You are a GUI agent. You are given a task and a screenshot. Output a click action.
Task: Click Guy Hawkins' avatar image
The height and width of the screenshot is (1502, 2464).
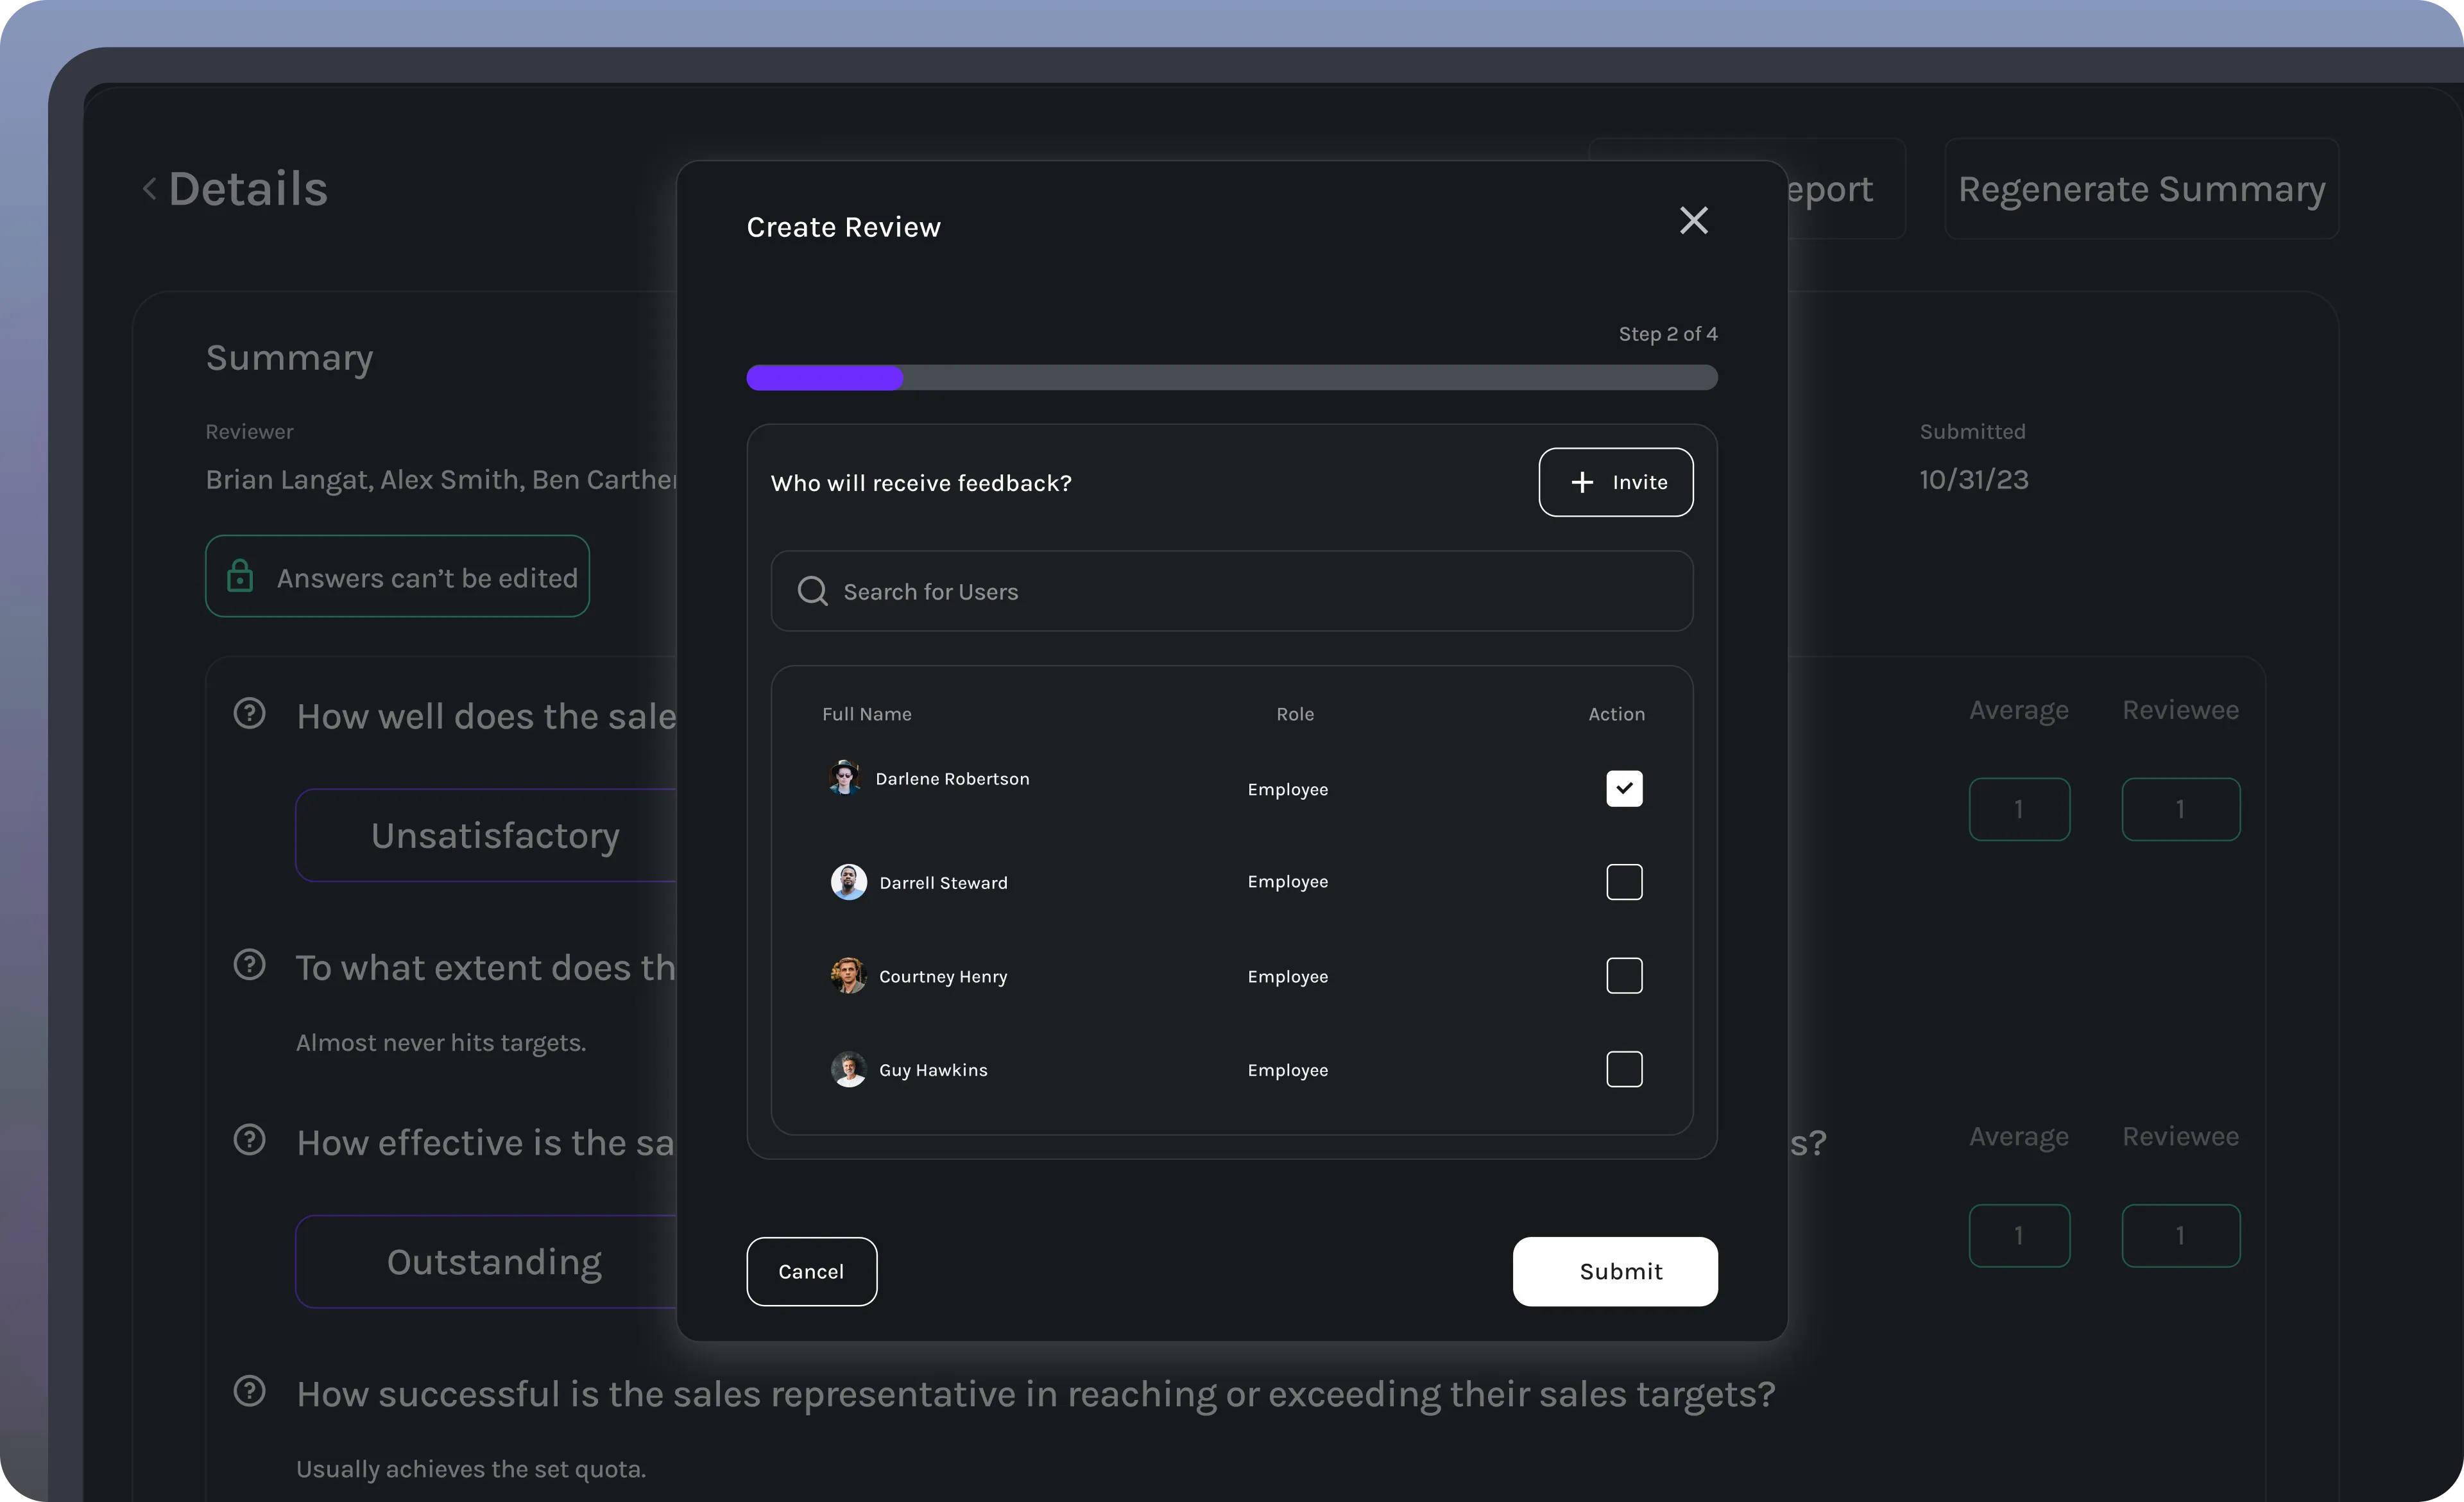coord(848,1070)
